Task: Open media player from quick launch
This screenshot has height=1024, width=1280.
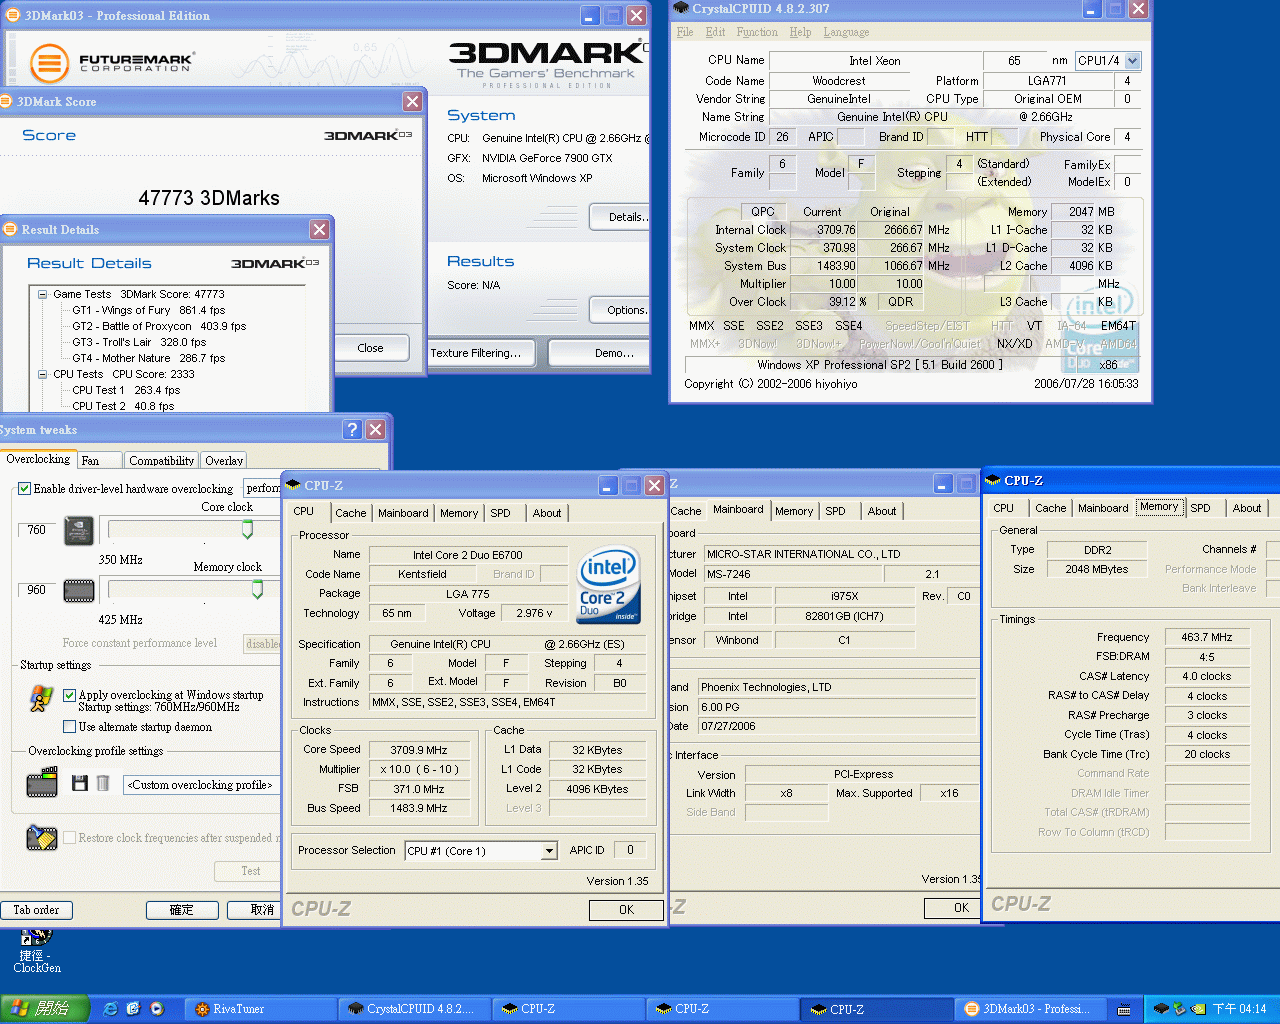Action: pyautogui.click(x=157, y=1009)
